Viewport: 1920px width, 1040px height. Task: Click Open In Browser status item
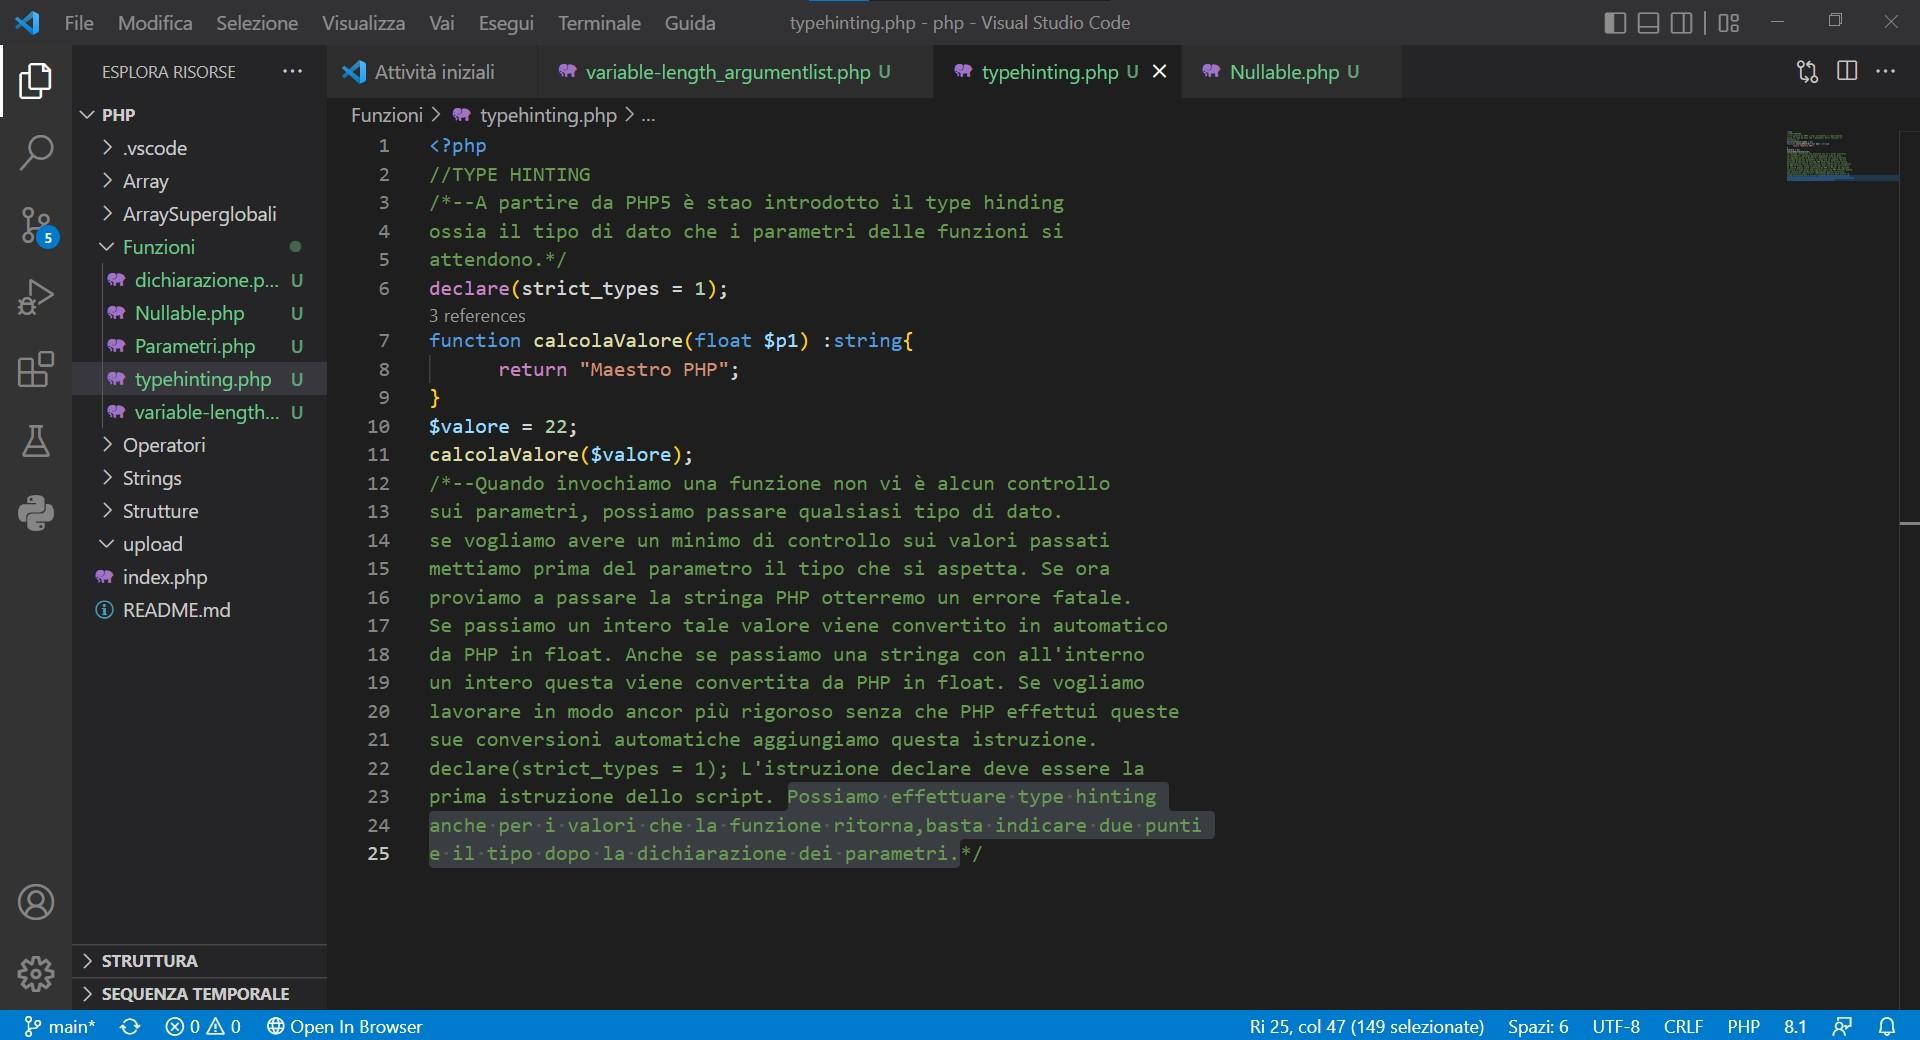tap(344, 1026)
